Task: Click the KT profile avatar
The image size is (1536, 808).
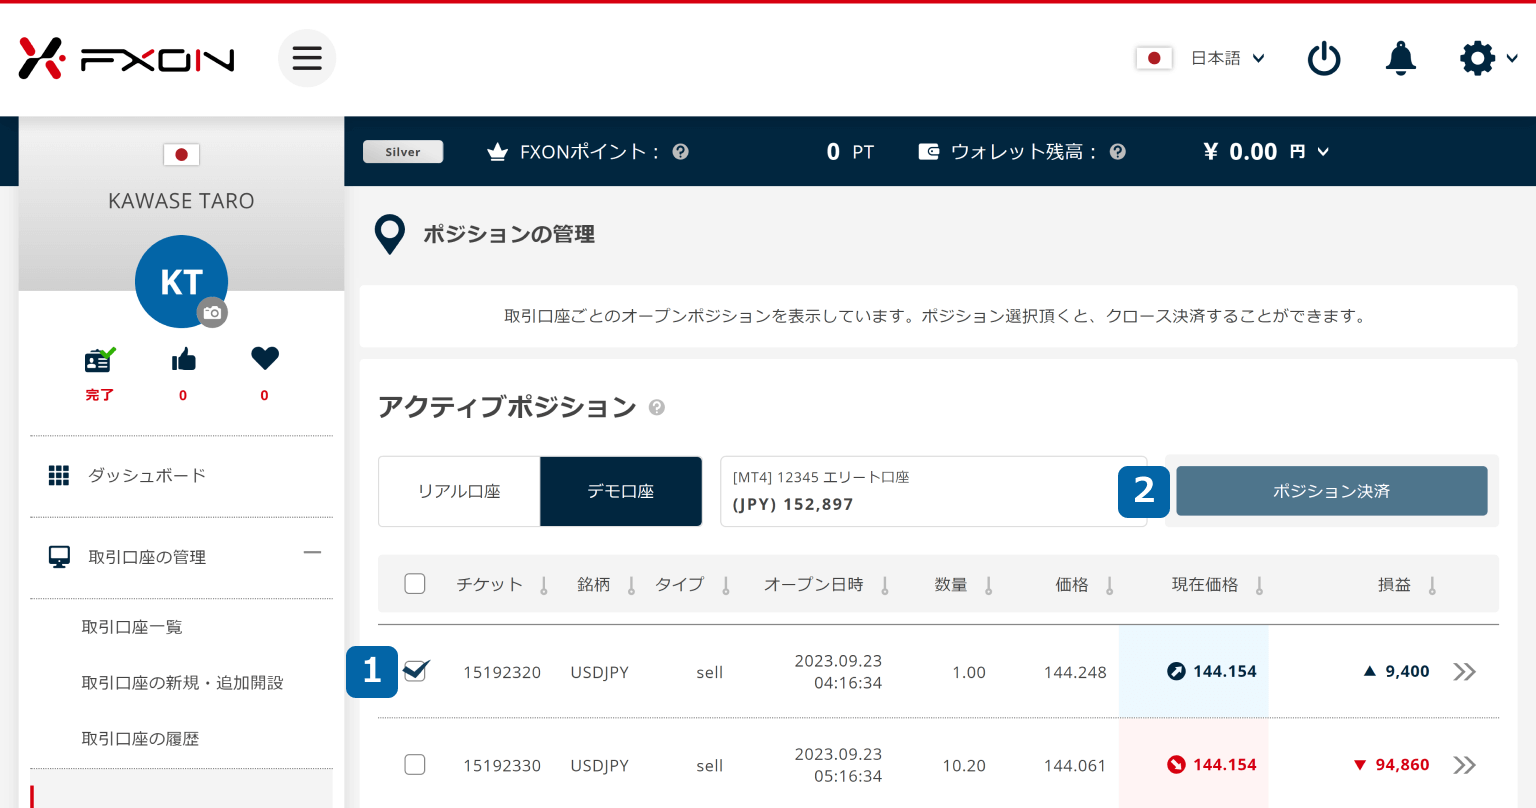Action: pos(181,282)
